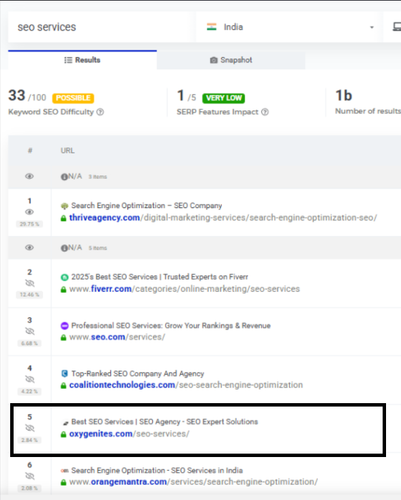
Task: Click the desktop device icon beside the country selector
Action: [x=396, y=27]
